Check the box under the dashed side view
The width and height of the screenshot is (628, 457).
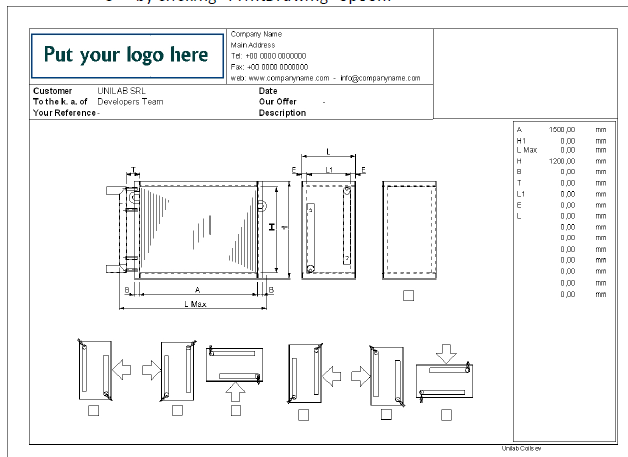[408, 295]
